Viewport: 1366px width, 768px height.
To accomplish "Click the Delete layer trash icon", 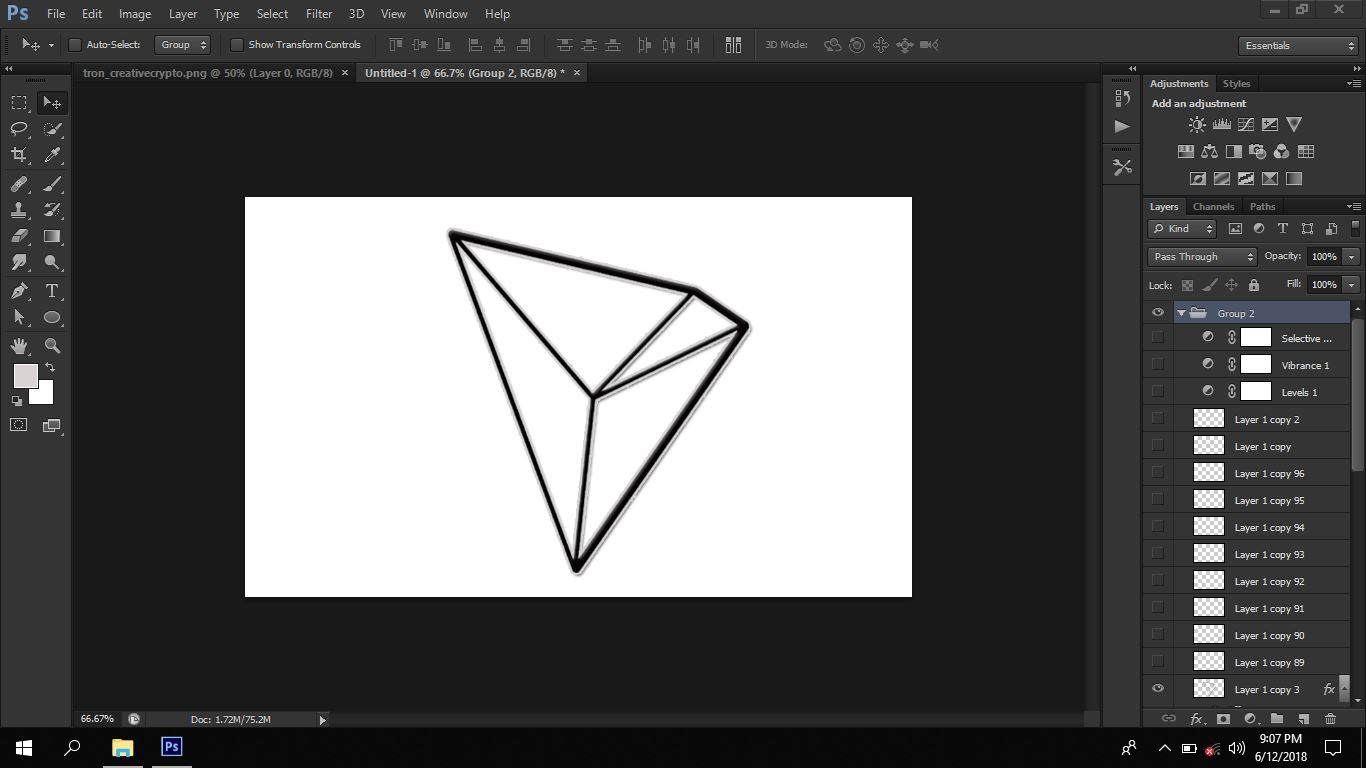I will [x=1330, y=719].
